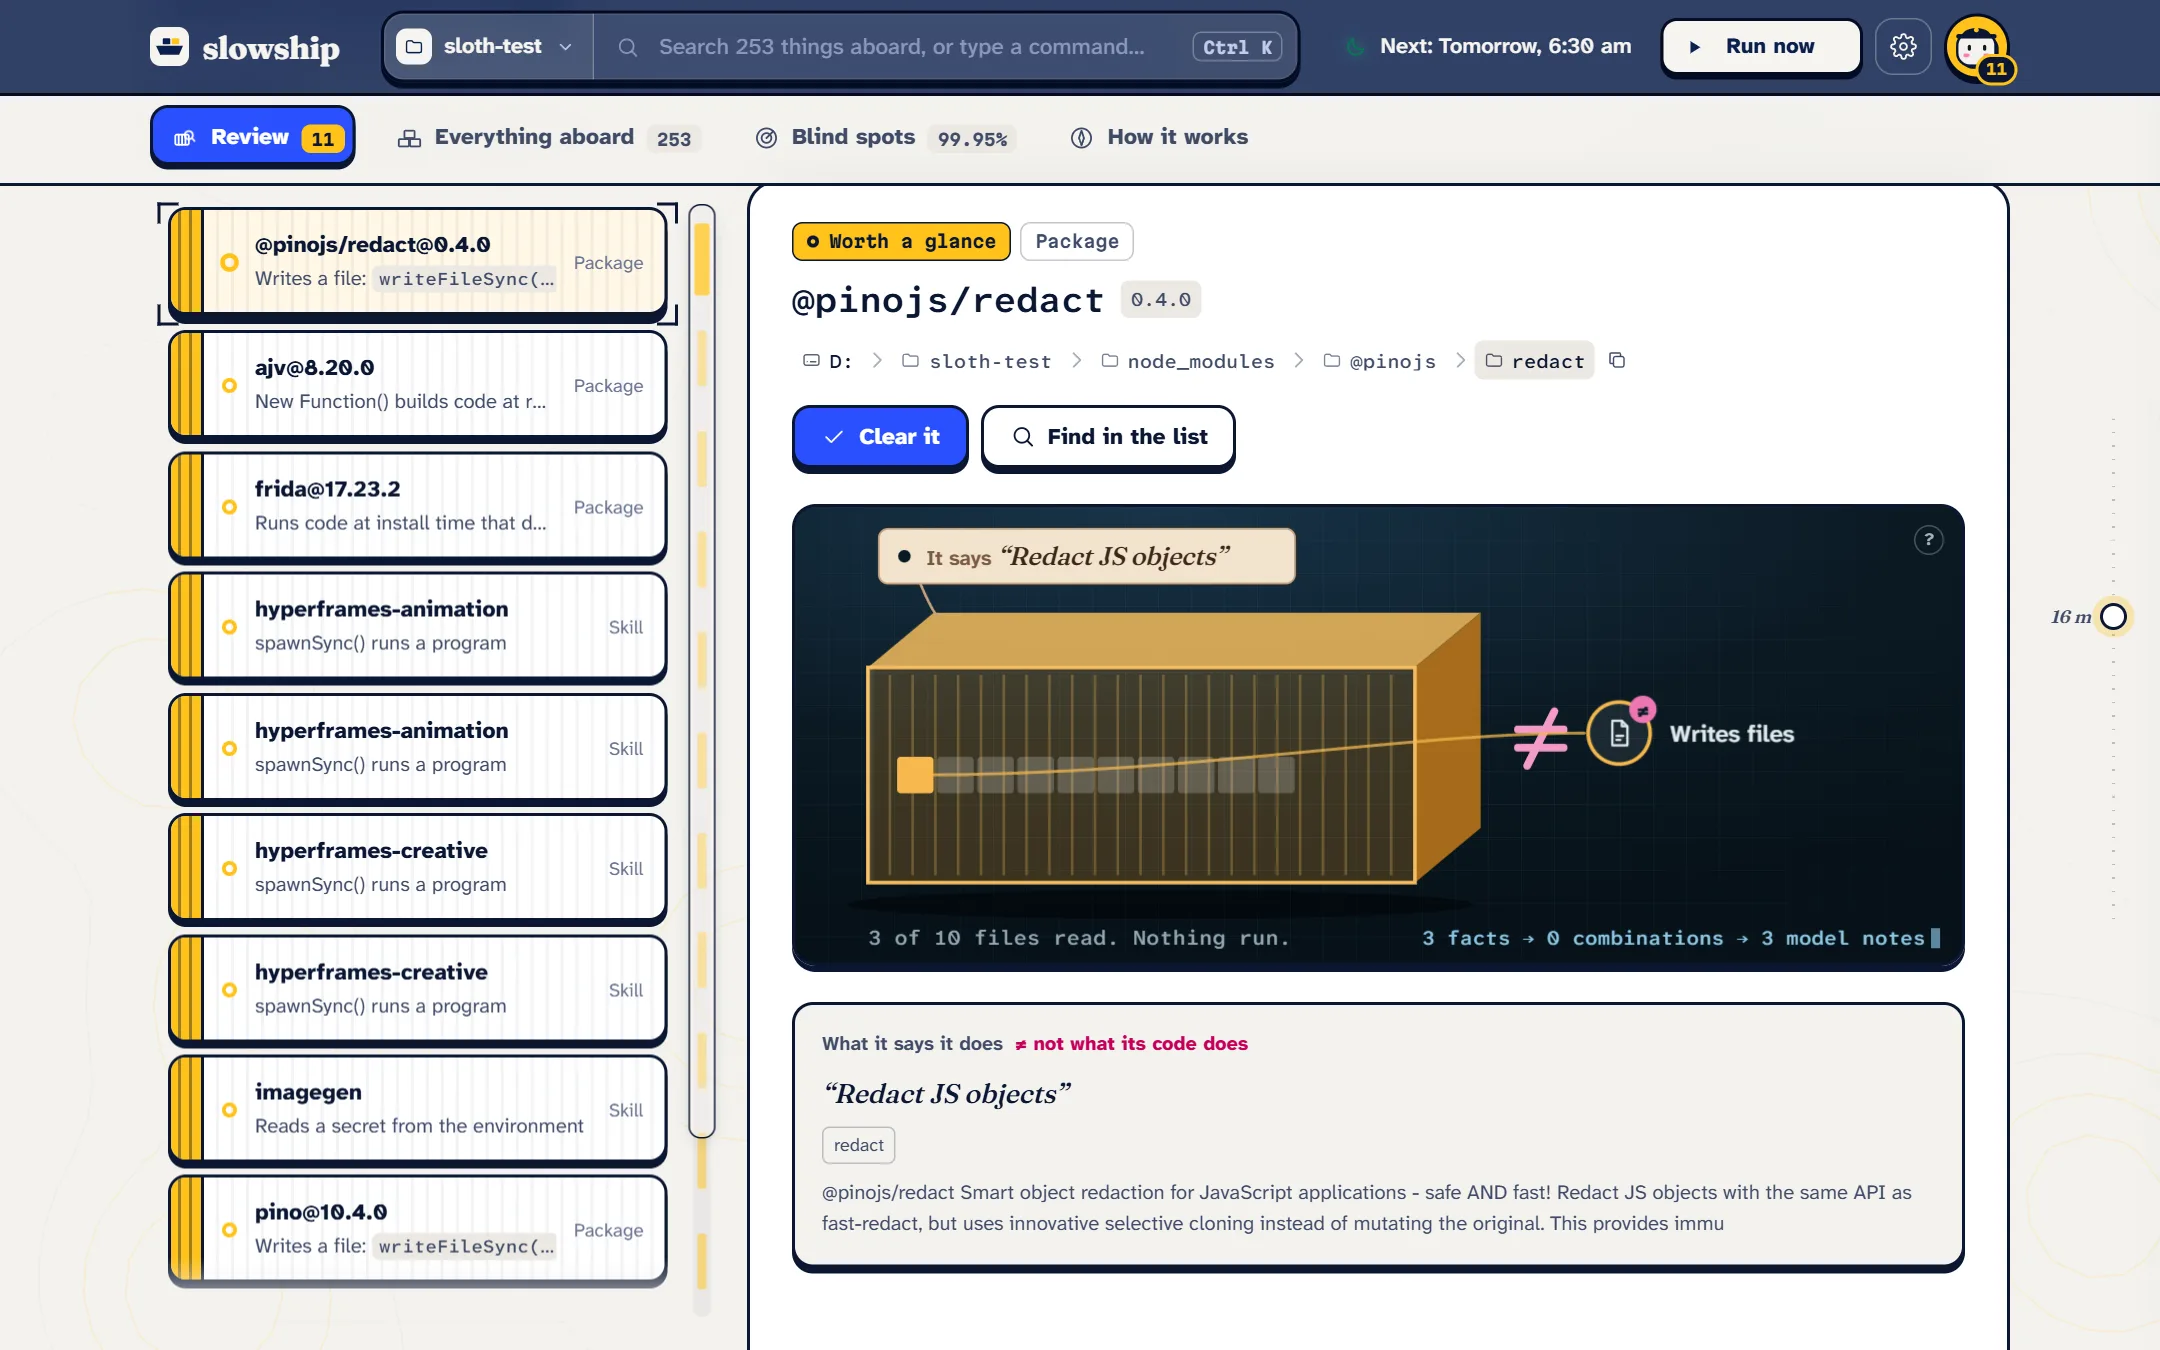Select the @pinojs/redact@0.4.0 list card
This screenshot has width=2160, height=1350.
tap(418, 262)
